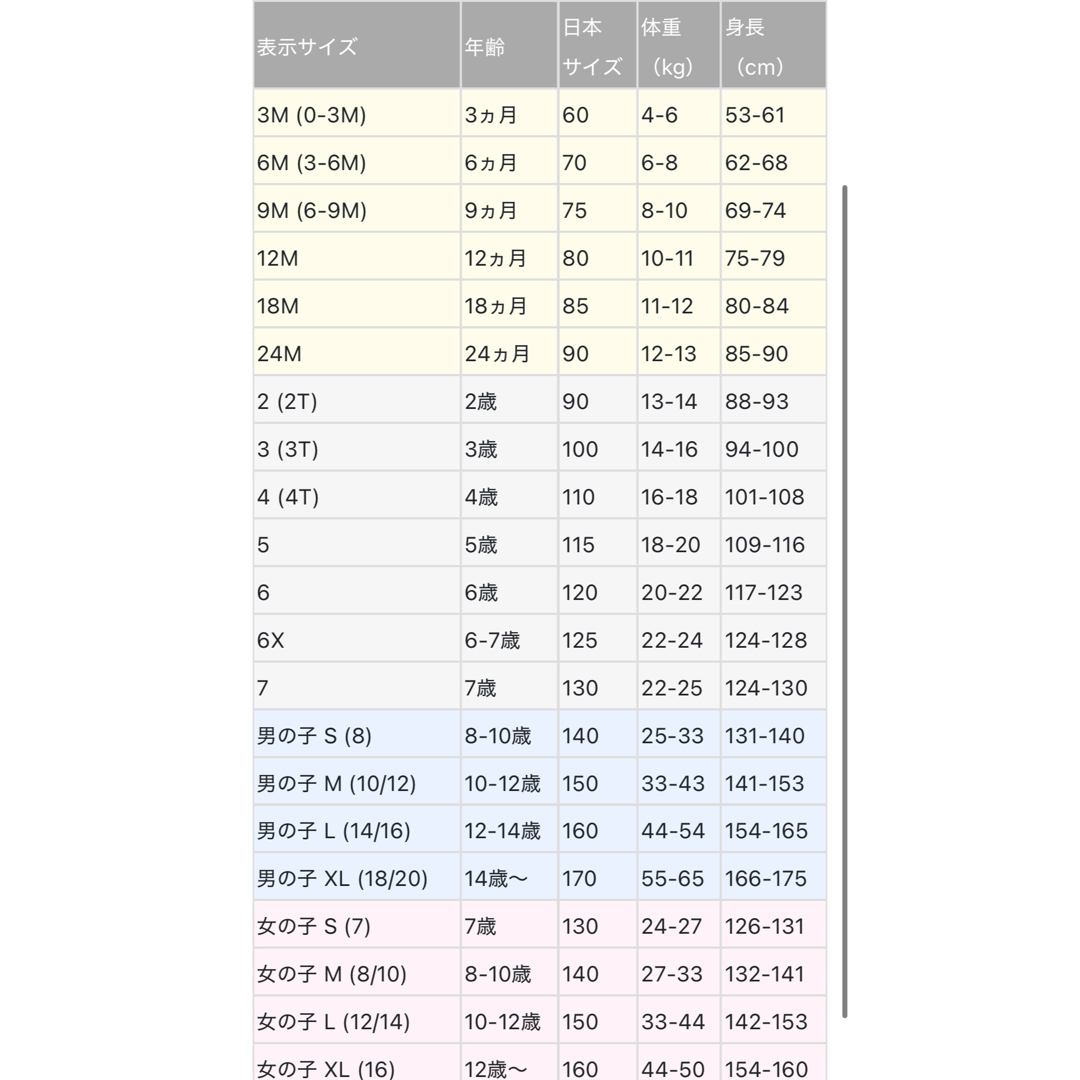
Task: Click the 男の子 XL (18/20) size cell
Action: click(357, 878)
